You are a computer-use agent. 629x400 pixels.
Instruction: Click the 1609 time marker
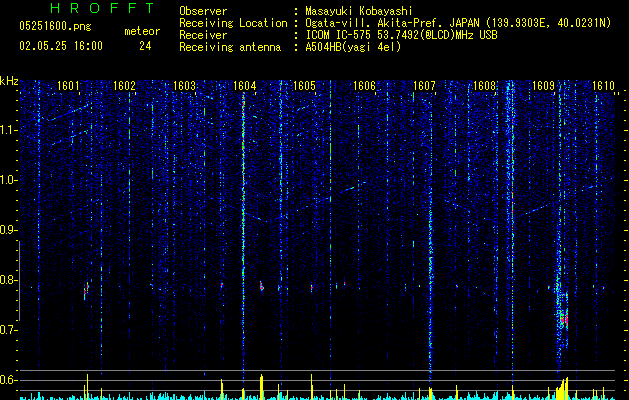(544, 85)
